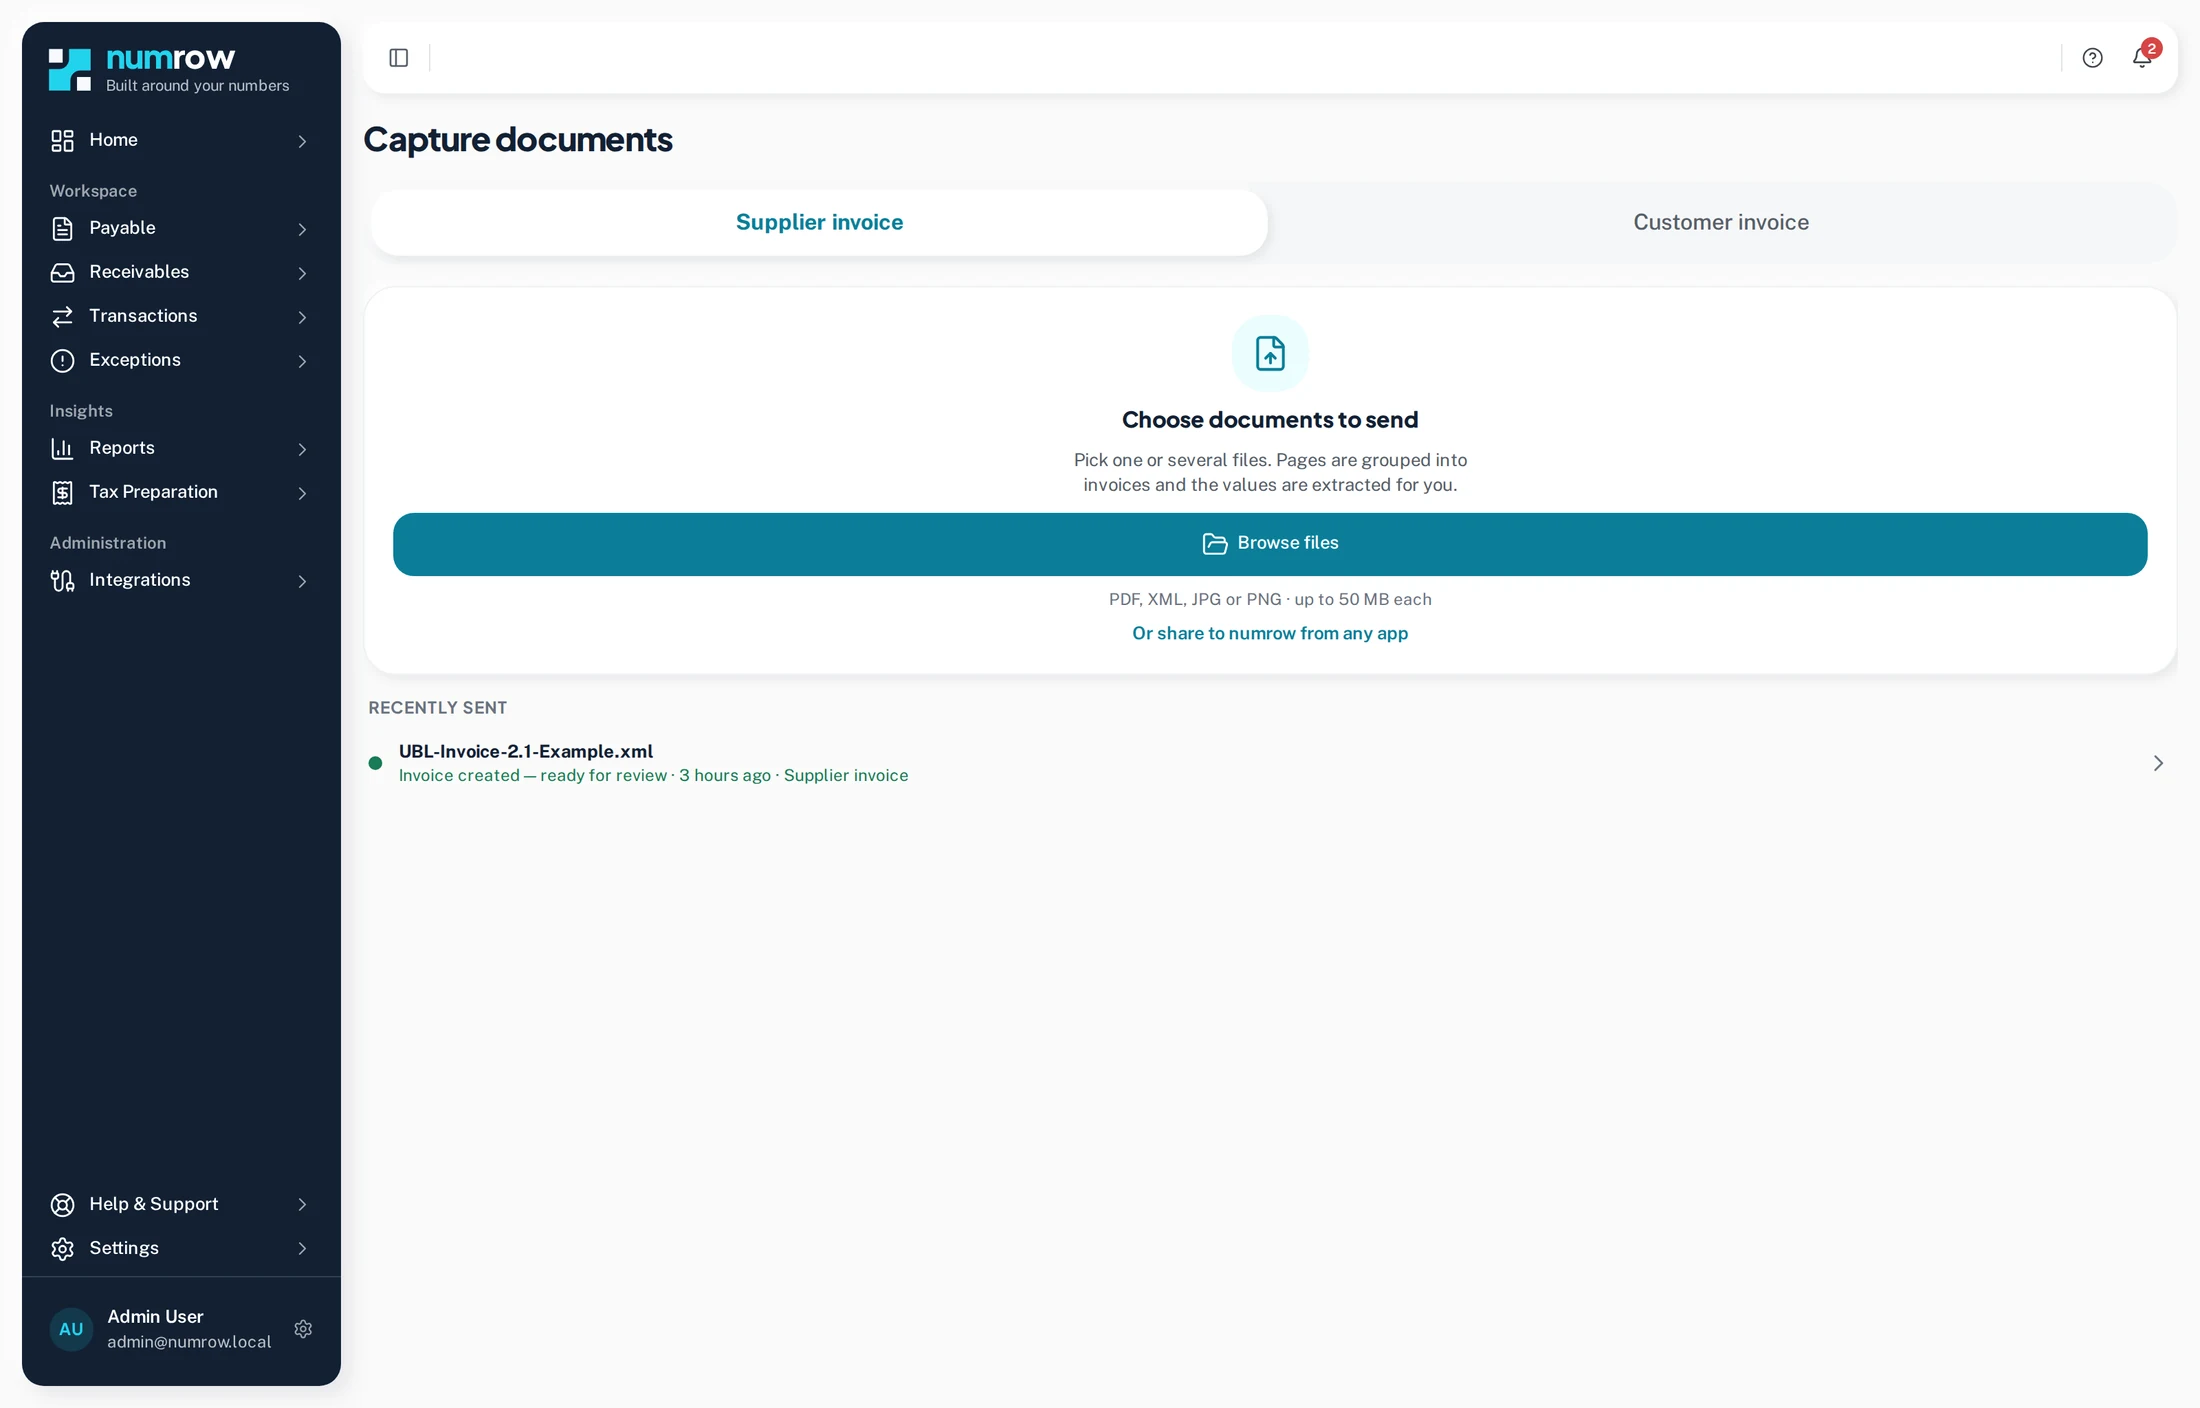Click the numrow logo icon
This screenshot has height=1408, width=2200.
70,70
